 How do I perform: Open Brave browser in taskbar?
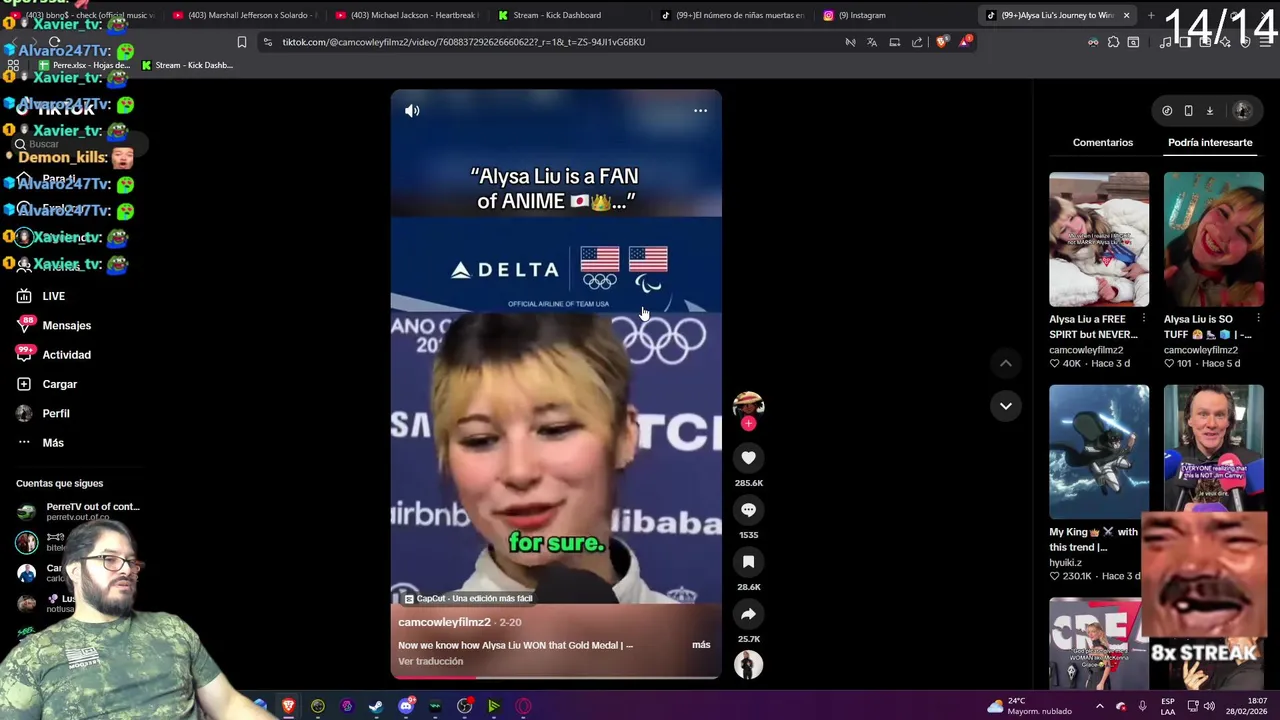288,706
